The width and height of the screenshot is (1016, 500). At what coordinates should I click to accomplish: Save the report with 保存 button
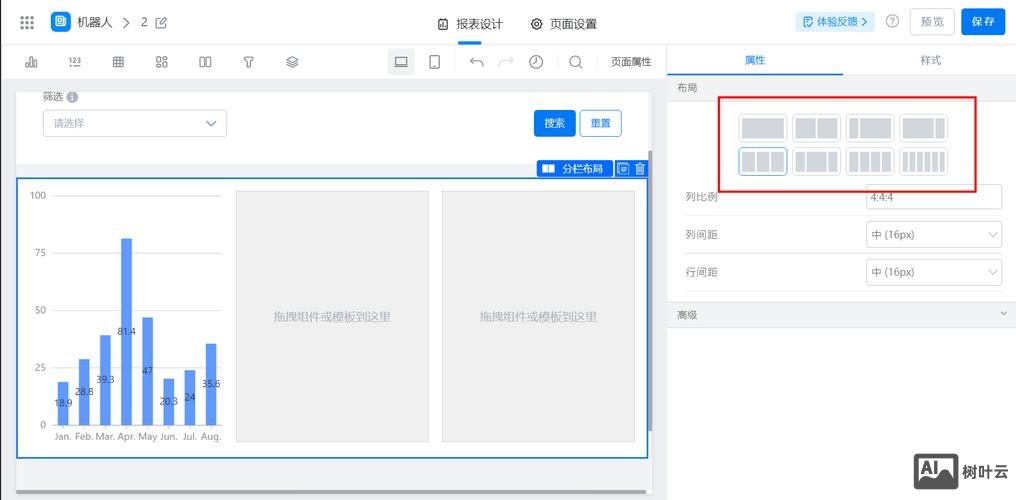pos(983,21)
